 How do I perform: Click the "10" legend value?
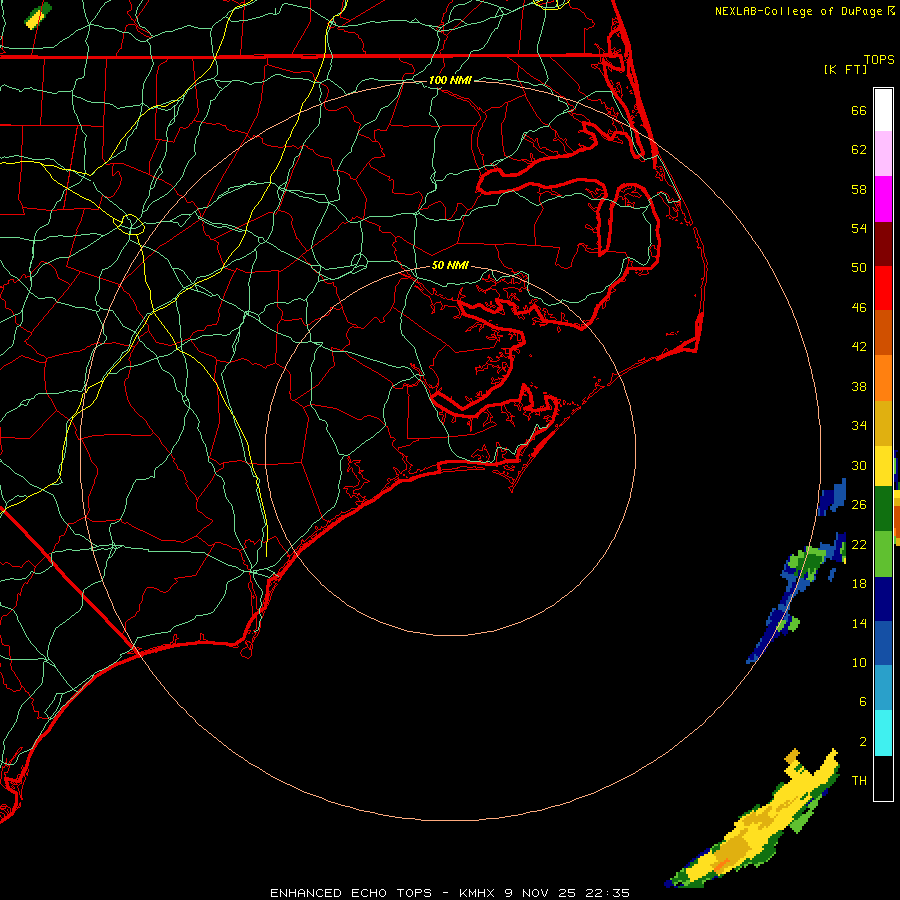(x=859, y=662)
